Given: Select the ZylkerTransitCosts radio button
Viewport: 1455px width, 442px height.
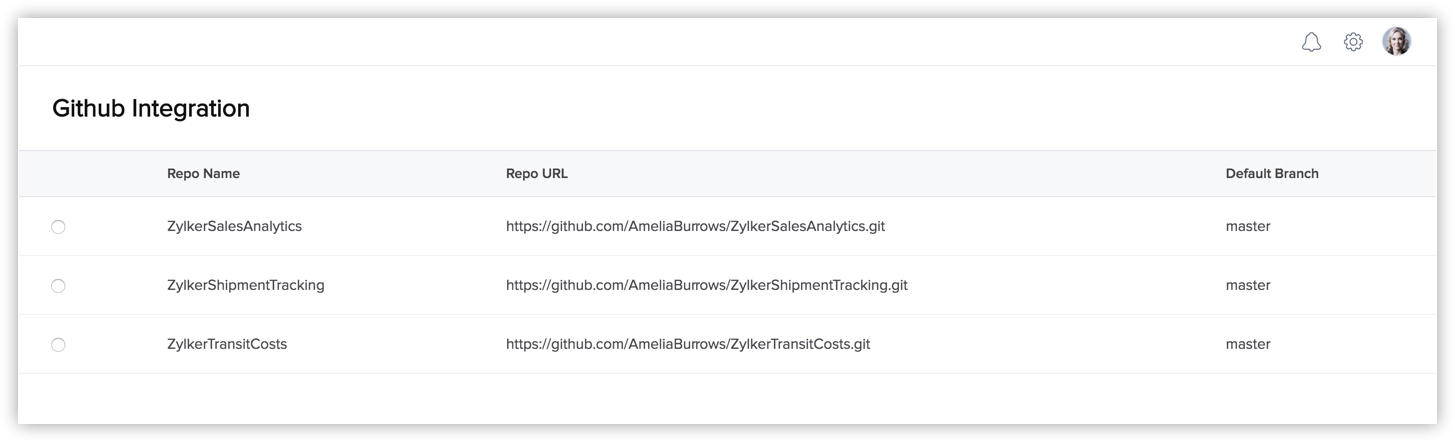Looking at the screenshot, I should pos(58,345).
